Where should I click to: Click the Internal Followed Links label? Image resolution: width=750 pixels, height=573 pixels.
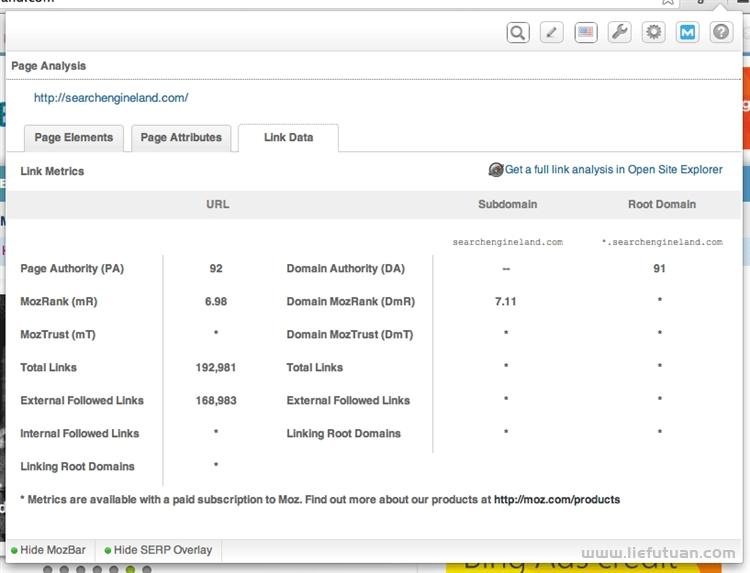click(80, 433)
